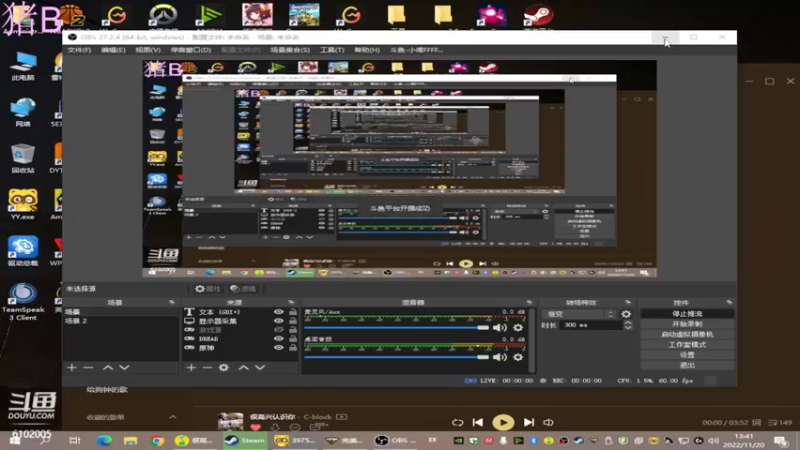Image resolution: width=800 pixels, height=450 pixels.
Task: Click the 属性 properties gear button
Action: [207, 289]
